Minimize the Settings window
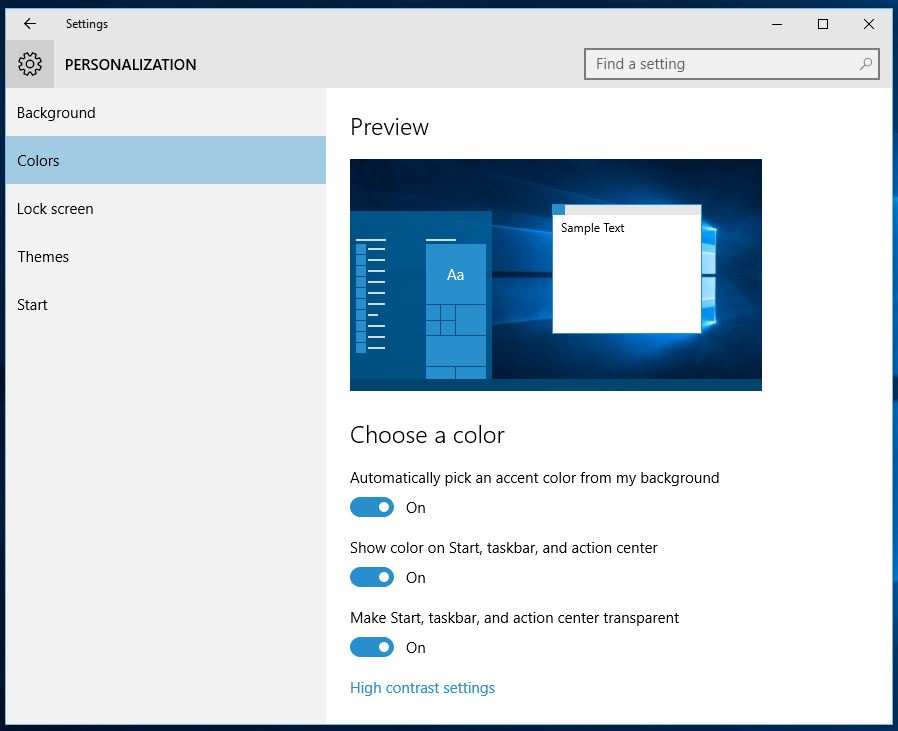Image resolution: width=898 pixels, height=731 pixels. pyautogui.click(x=777, y=24)
